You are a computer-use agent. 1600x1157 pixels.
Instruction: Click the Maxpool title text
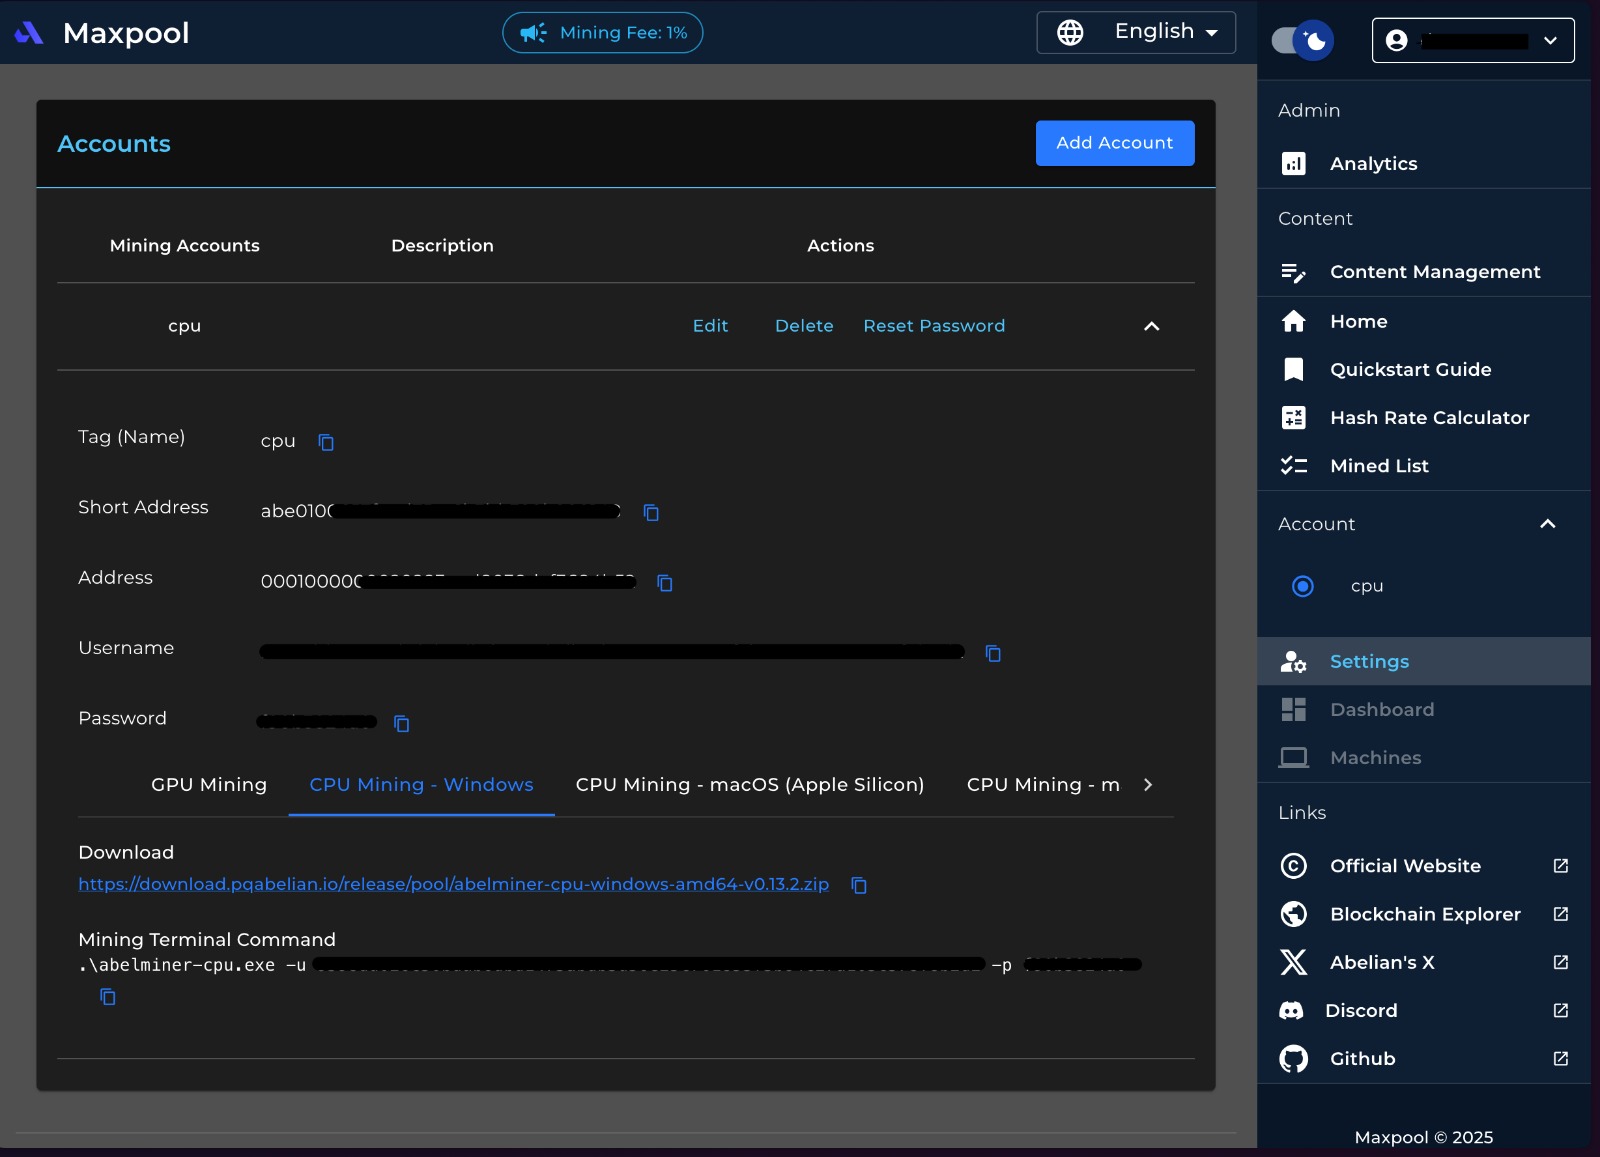coord(126,33)
